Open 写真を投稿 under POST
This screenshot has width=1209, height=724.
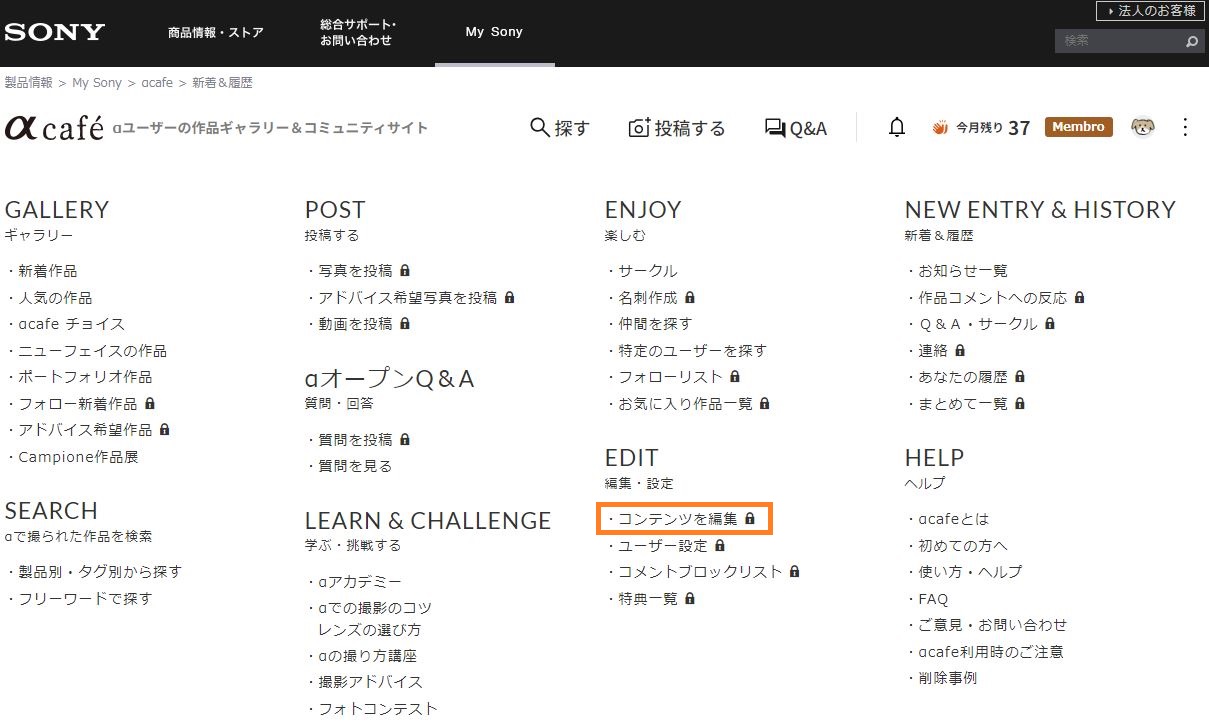point(355,271)
